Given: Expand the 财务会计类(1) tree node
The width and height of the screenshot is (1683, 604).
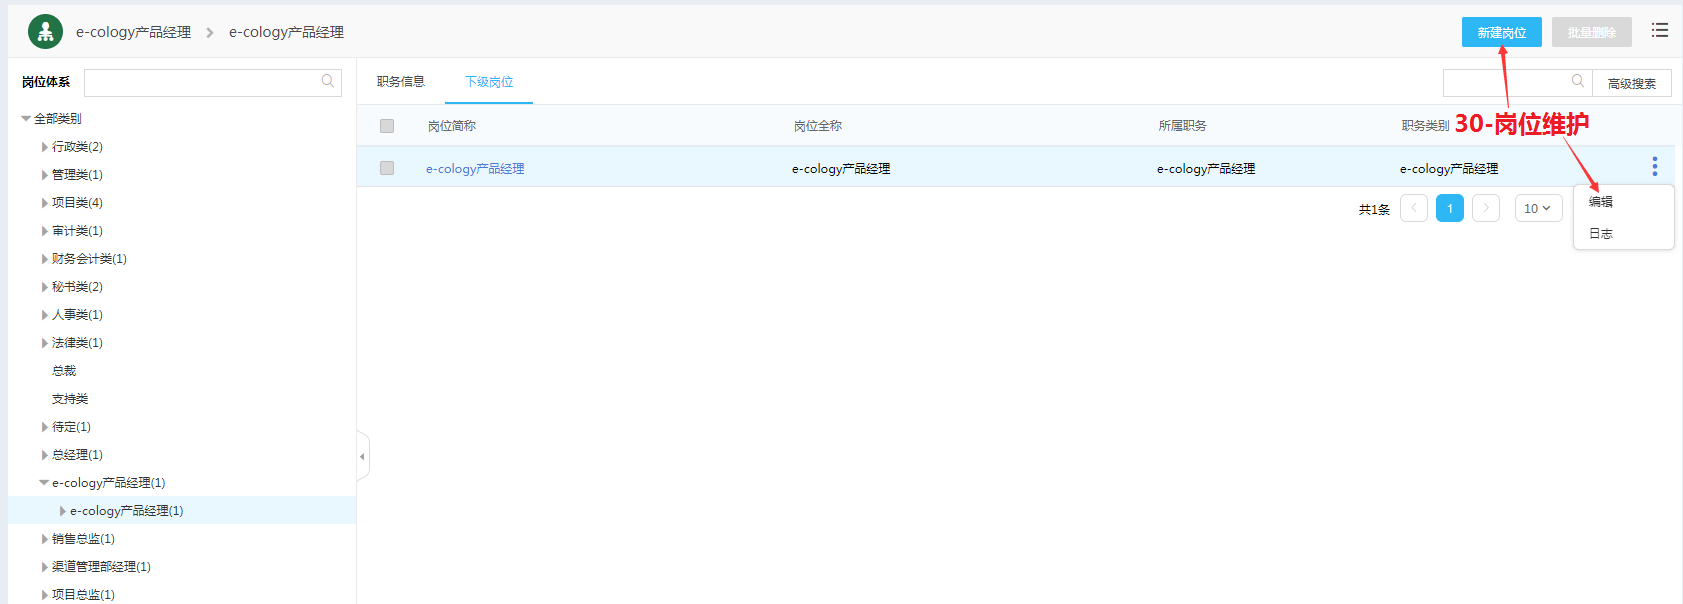Looking at the screenshot, I should pos(45,259).
